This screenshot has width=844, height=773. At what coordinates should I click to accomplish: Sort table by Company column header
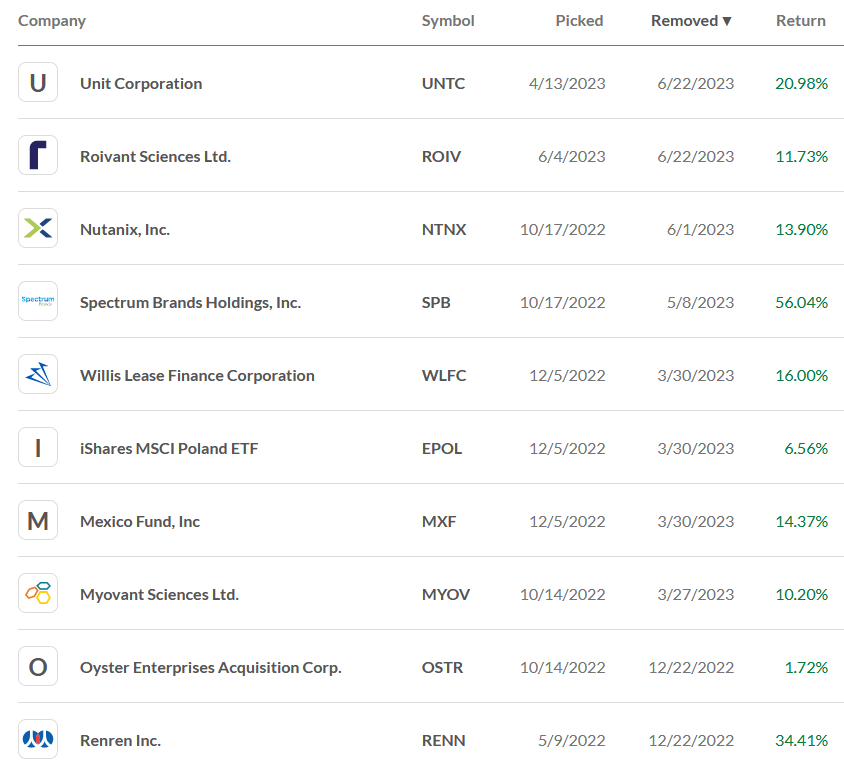tap(52, 21)
